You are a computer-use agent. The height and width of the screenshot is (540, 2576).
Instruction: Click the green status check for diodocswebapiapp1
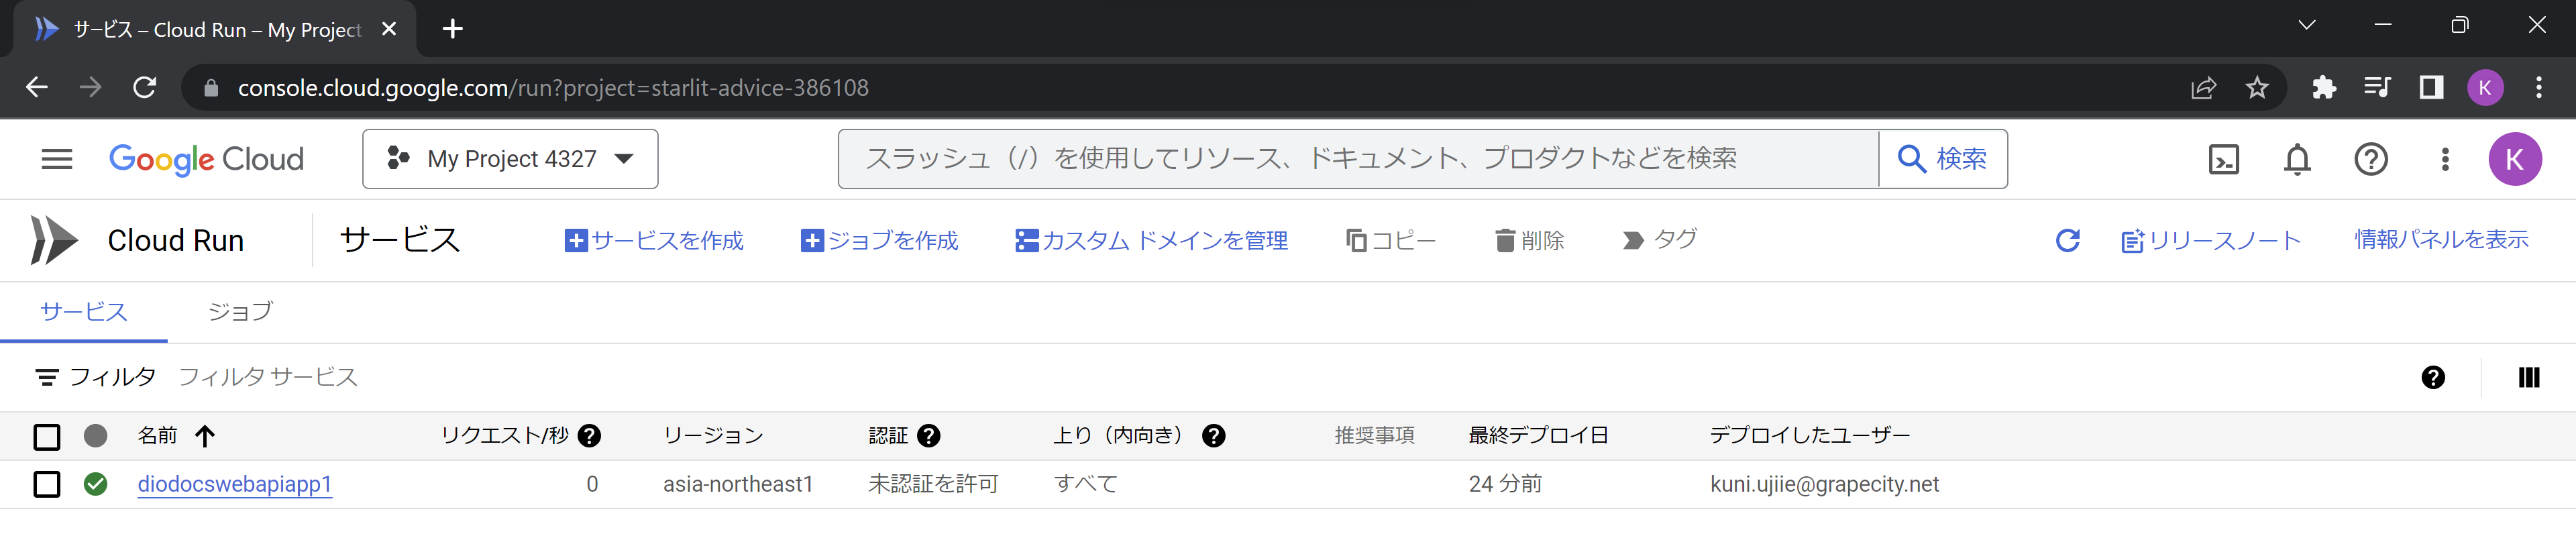(x=96, y=484)
